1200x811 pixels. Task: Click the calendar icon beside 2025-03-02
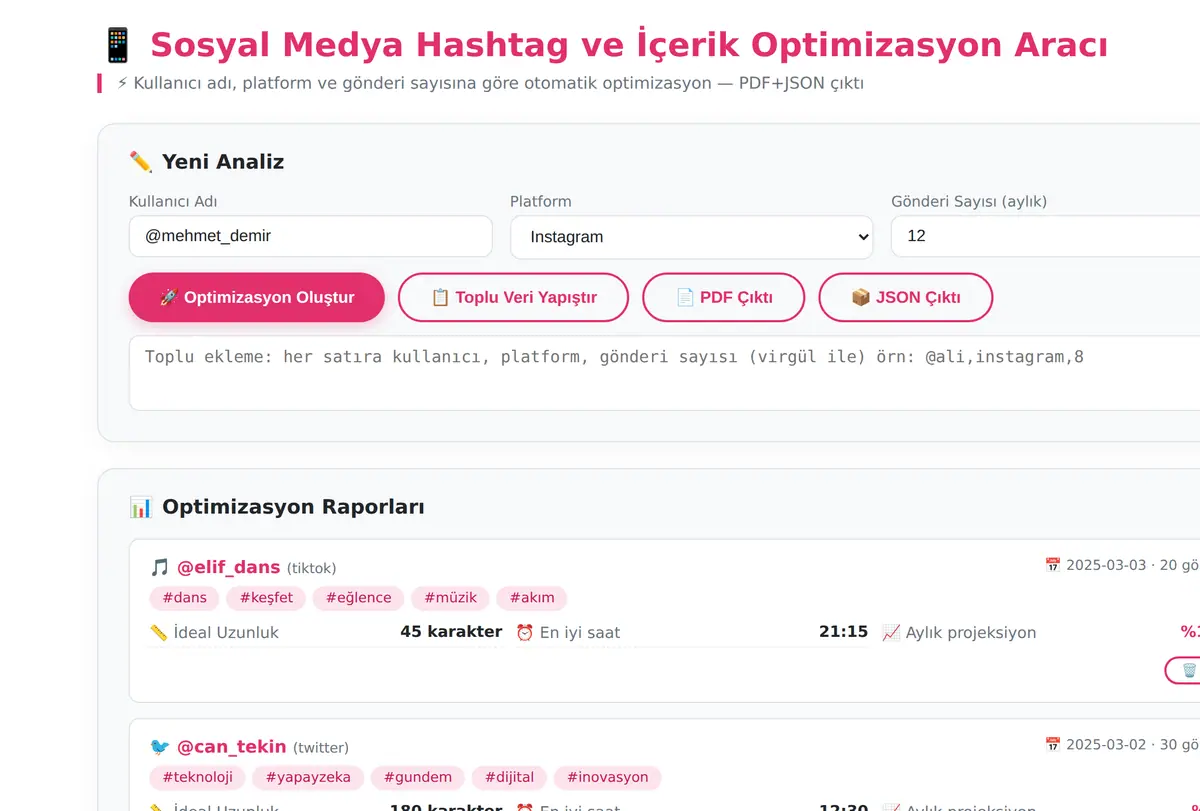(1053, 745)
